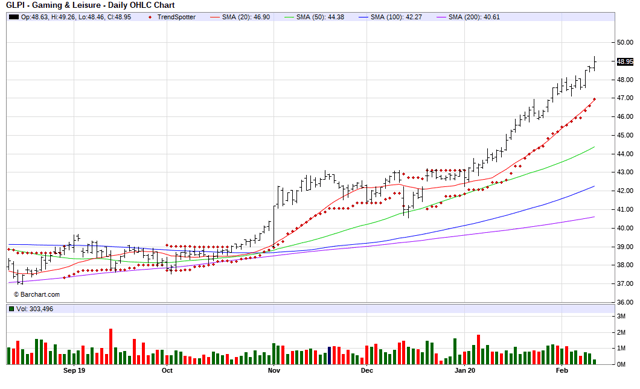Click the 38.00 price axis label
640x389 pixels.
pyautogui.click(x=625, y=265)
